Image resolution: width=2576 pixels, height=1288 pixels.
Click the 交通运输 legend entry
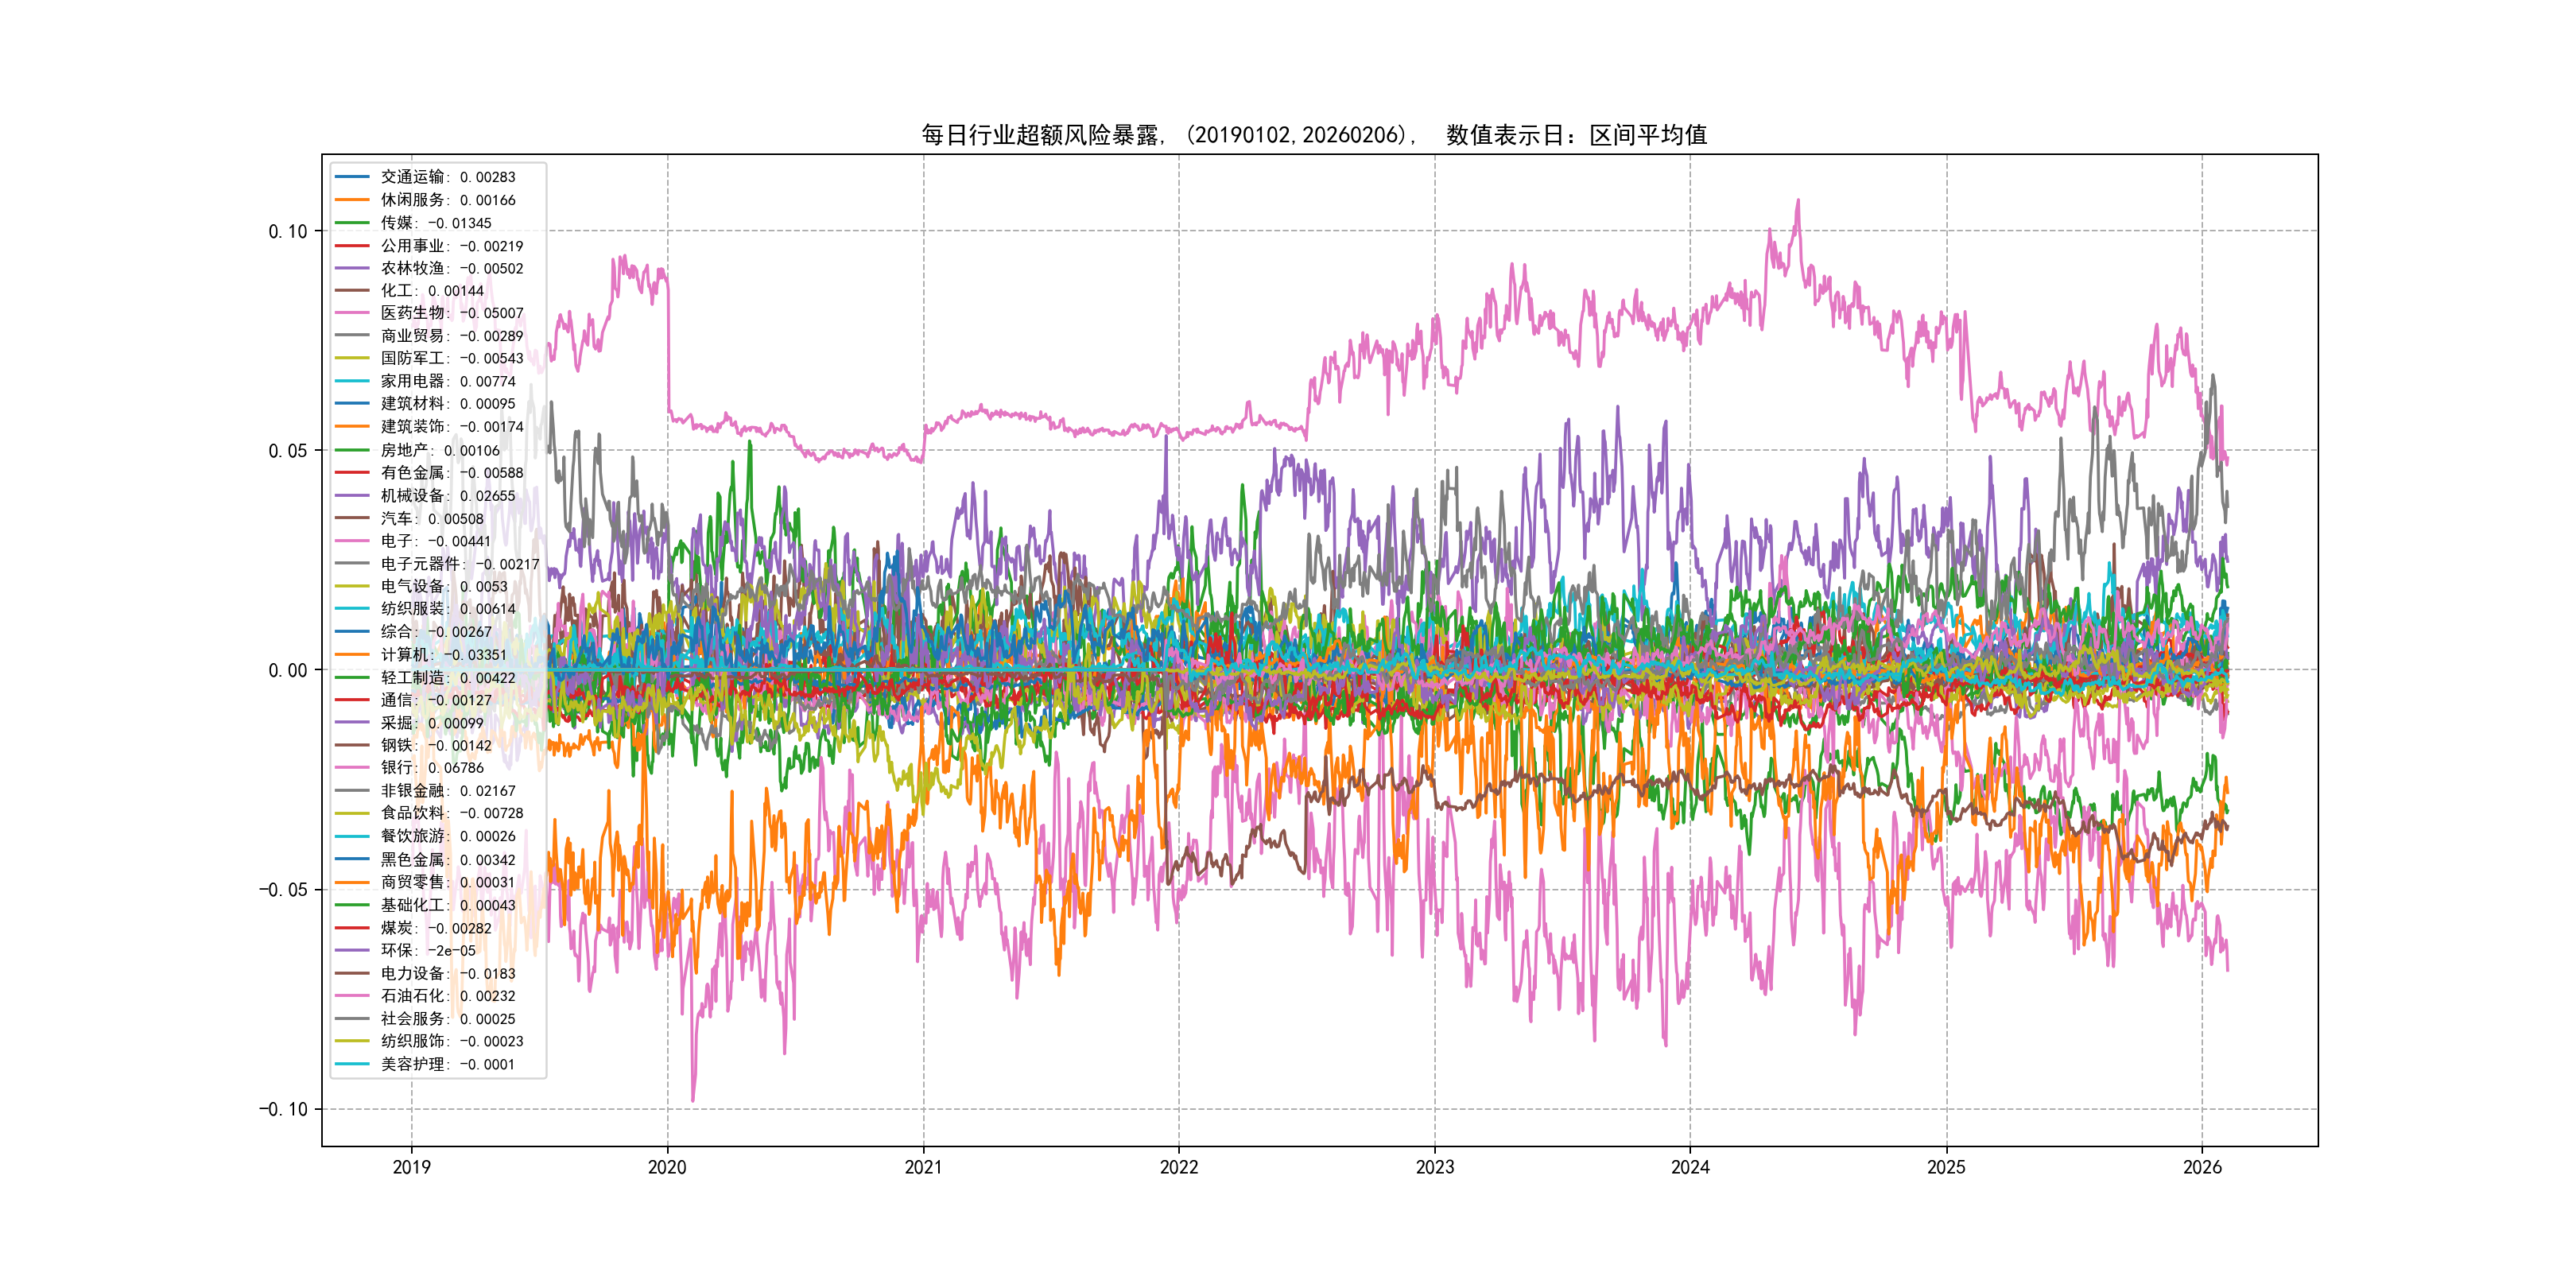[447, 177]
